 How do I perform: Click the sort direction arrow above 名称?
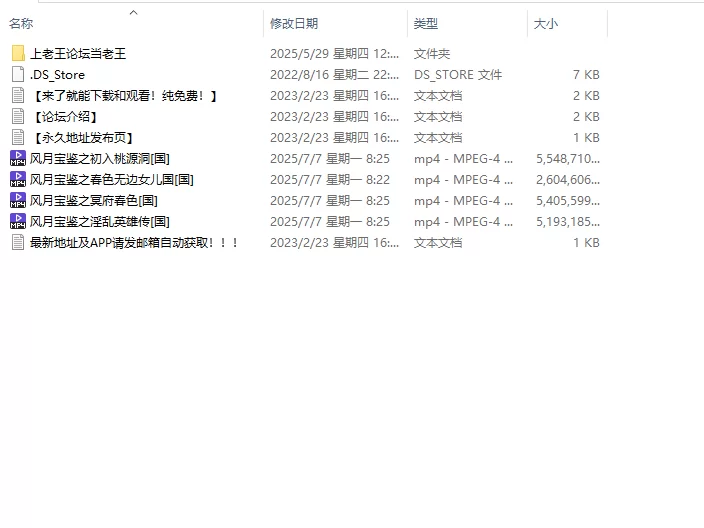(133, 13)
